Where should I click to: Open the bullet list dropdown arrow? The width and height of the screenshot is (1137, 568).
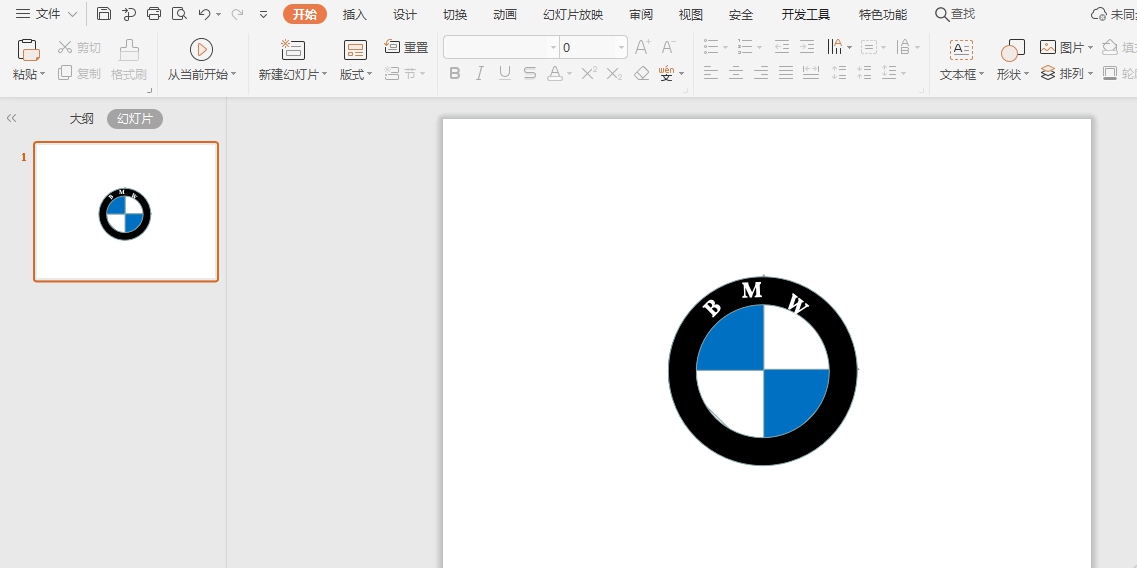coord(725,48)
